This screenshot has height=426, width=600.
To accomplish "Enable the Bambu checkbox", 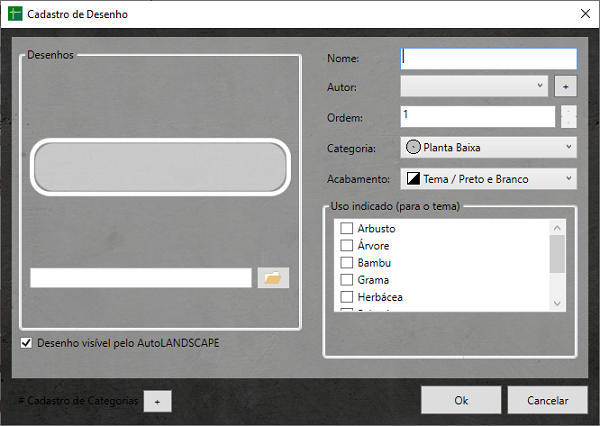I will point(347,263).
